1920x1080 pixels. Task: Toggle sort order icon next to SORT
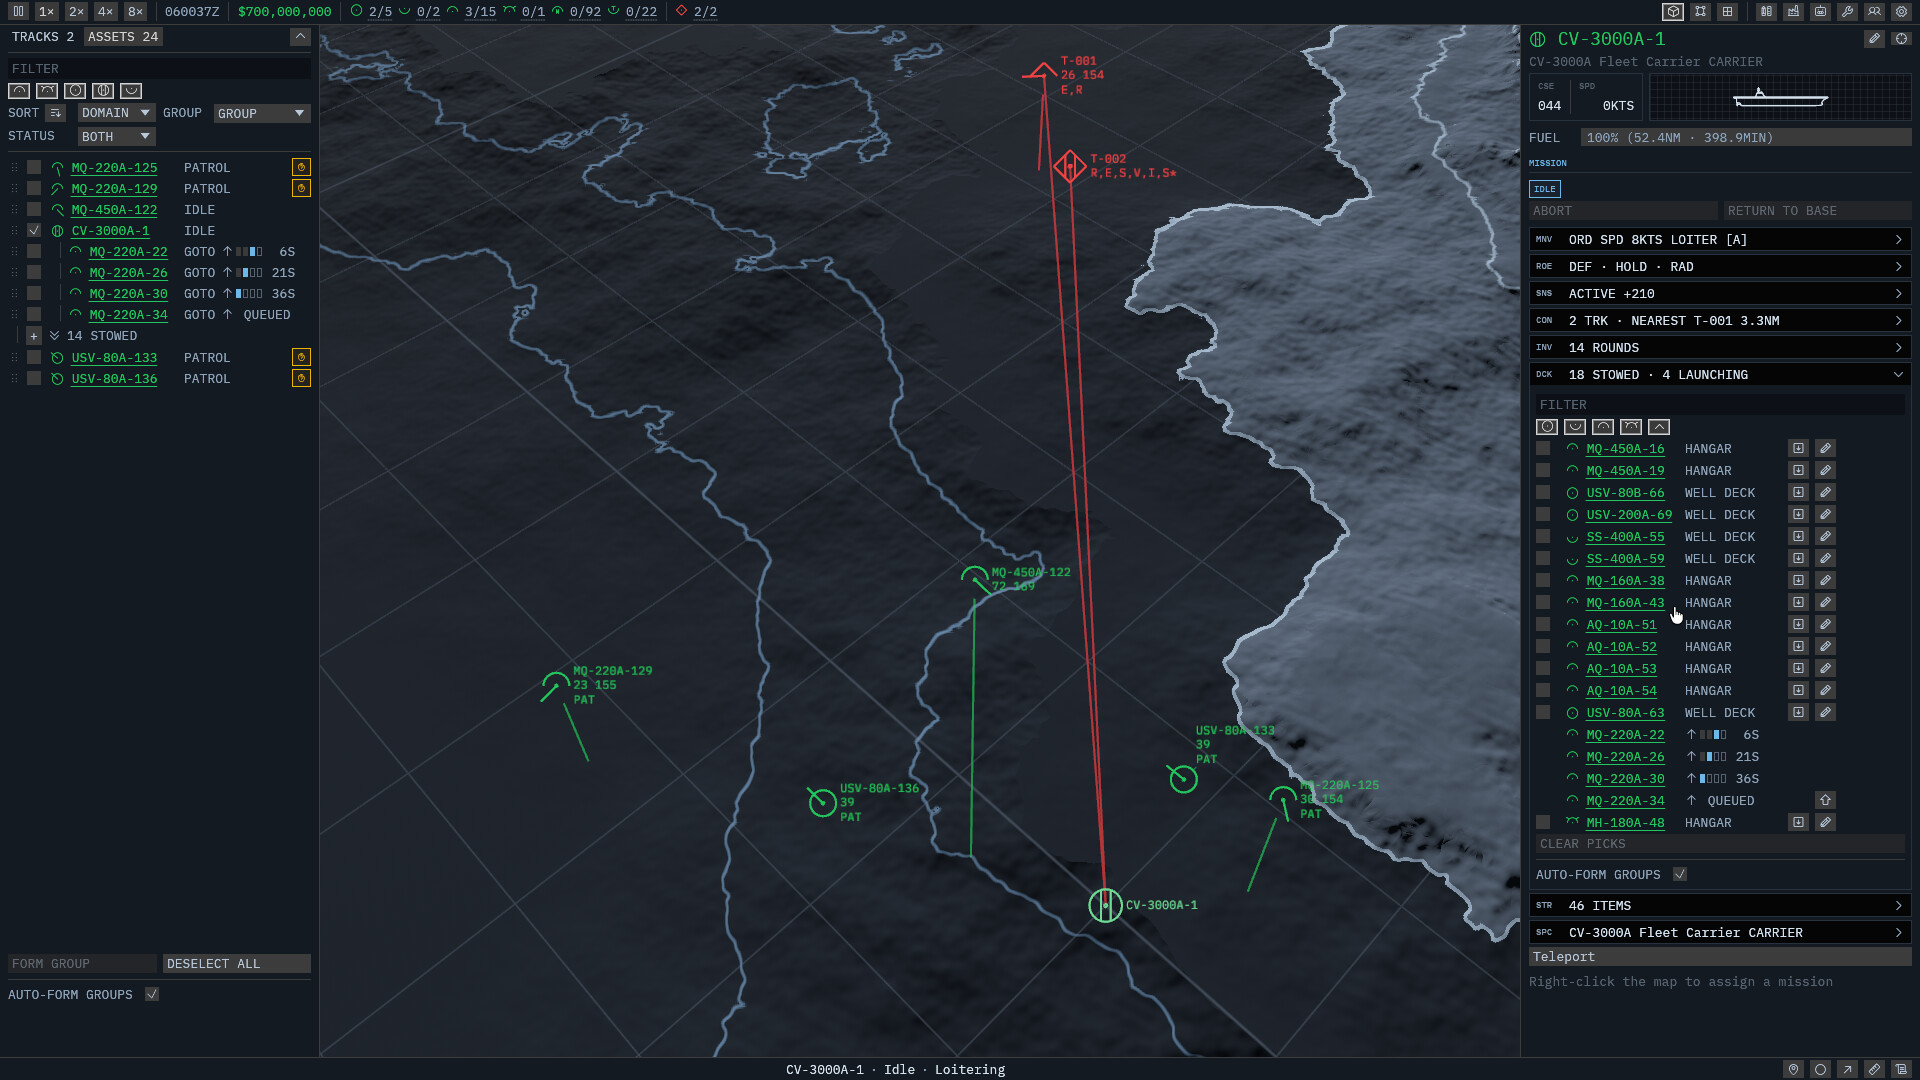pyautogui.click(x=55, y=113)
